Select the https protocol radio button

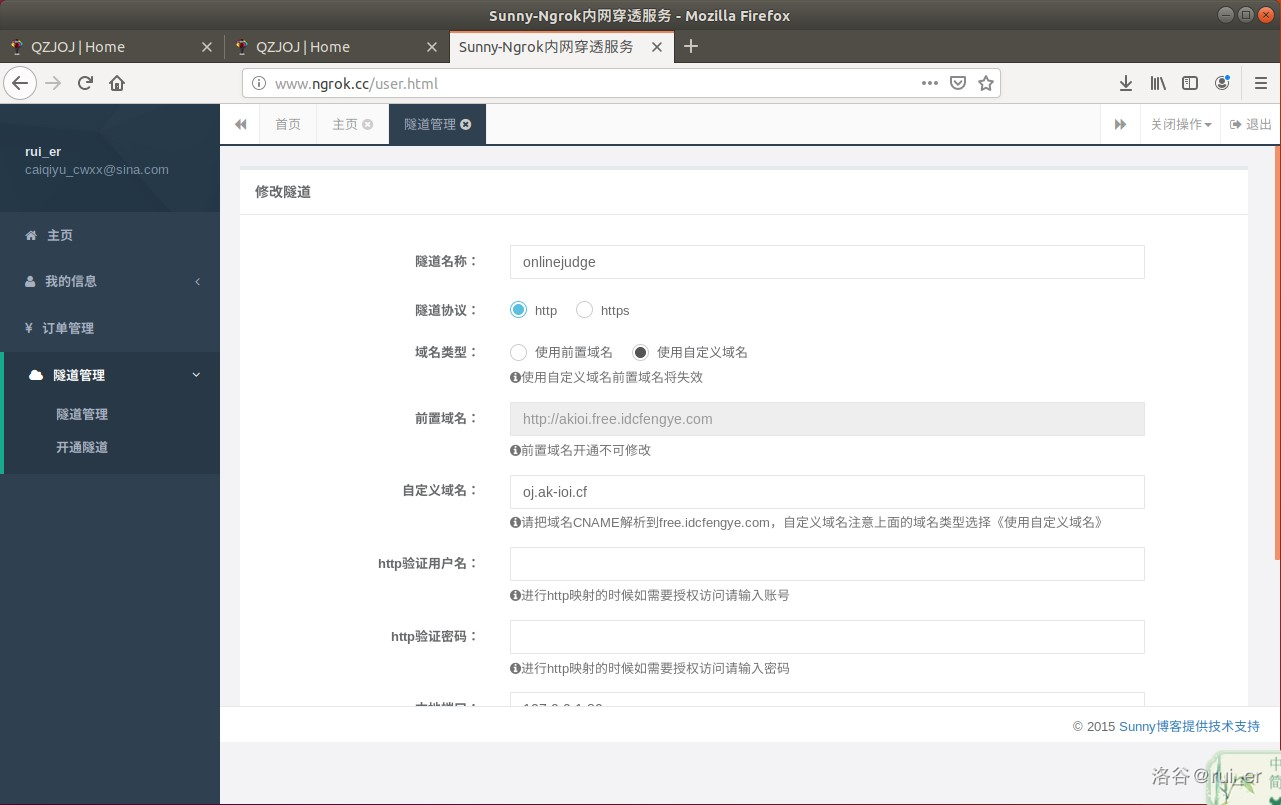click(x=584, y=310)
